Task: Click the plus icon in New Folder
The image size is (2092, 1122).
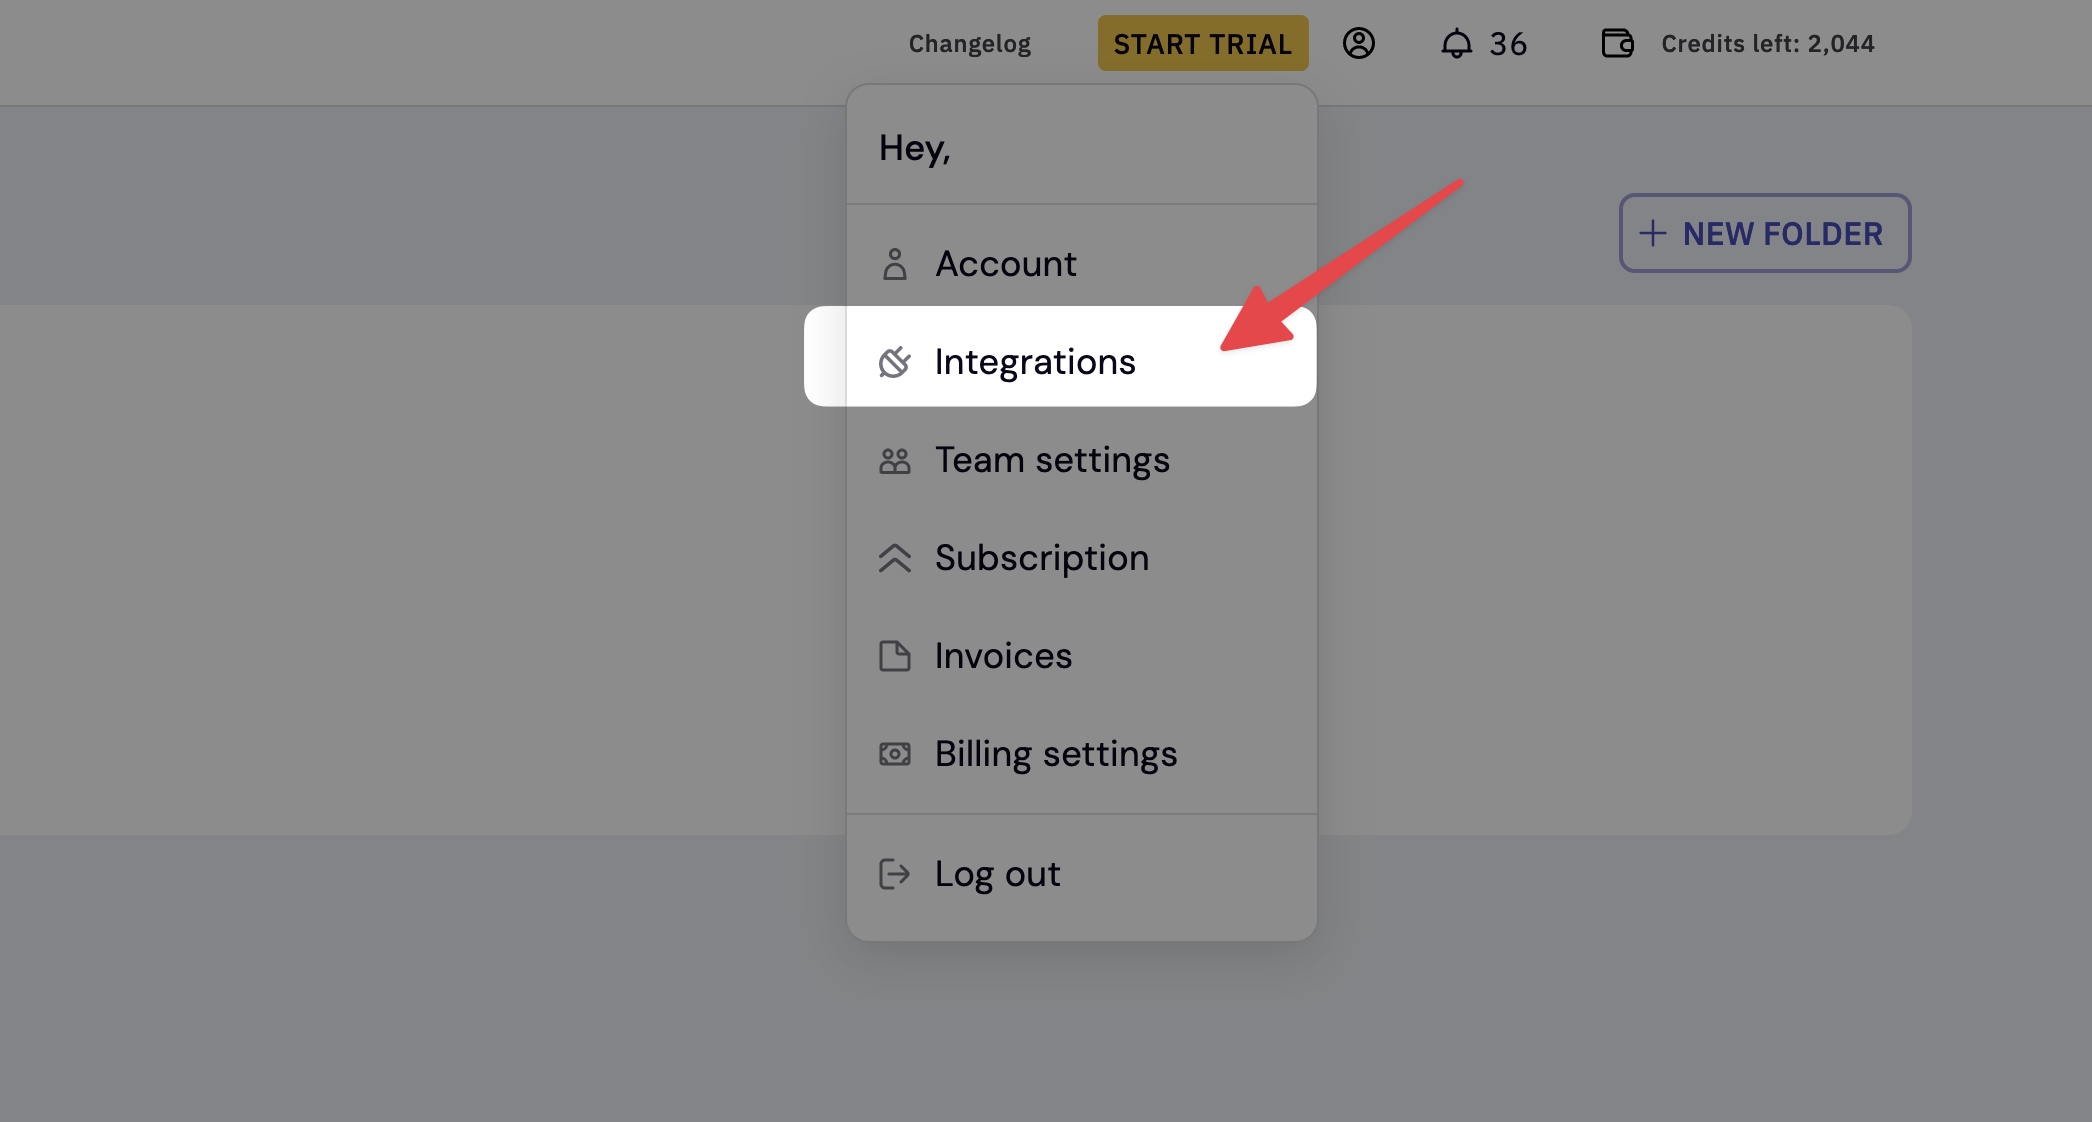Action: click(x=1653, y=233)
